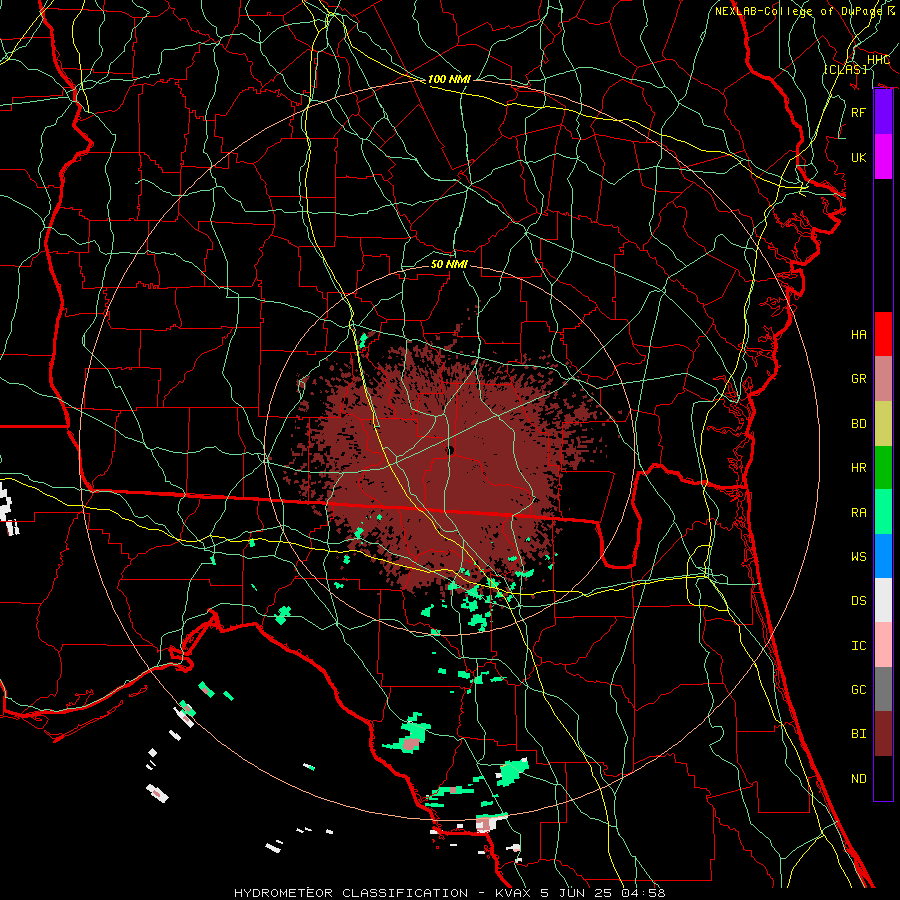This screenshot has height=900, width=900.
Task: Click the DS white legend swatch
Action: 883,600
